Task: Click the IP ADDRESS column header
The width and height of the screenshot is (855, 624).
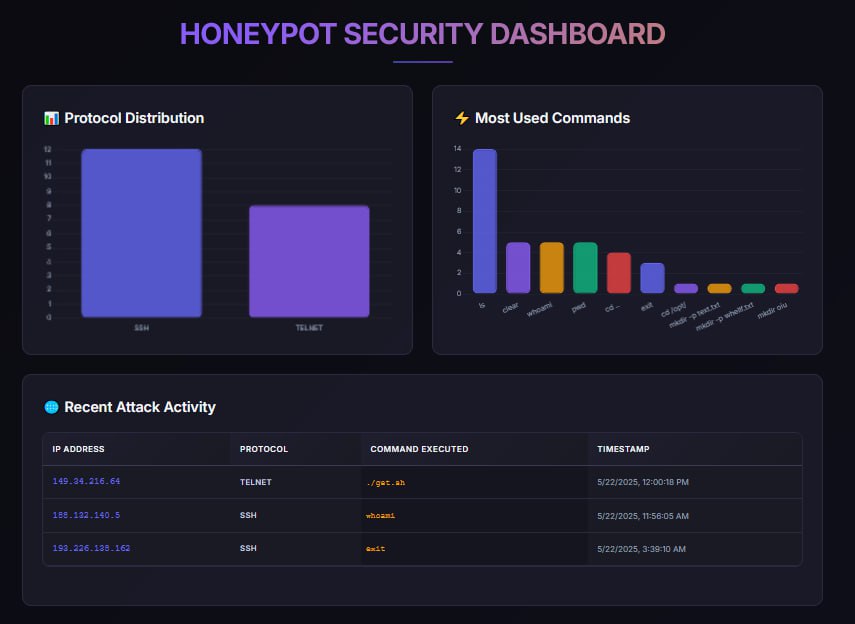Action: 78,449
